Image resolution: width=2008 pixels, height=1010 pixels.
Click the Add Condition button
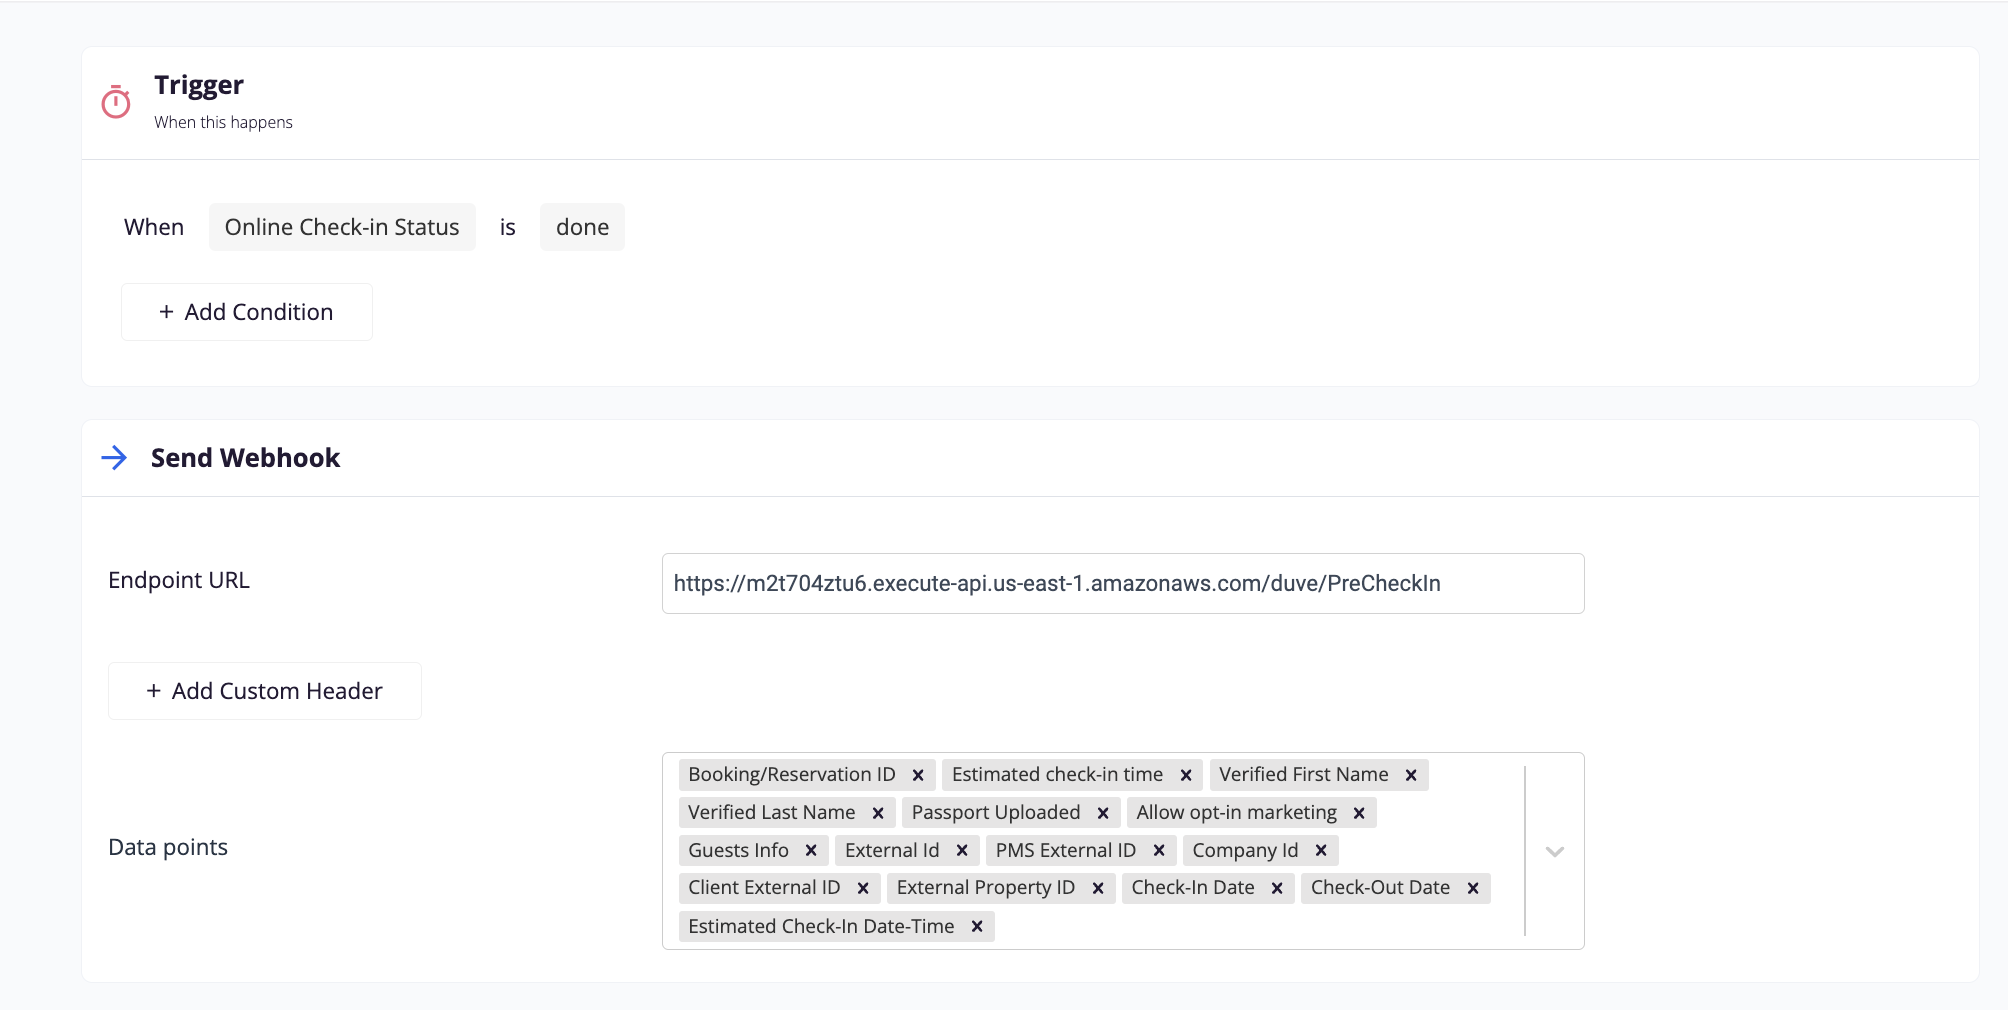click(247, 312)
